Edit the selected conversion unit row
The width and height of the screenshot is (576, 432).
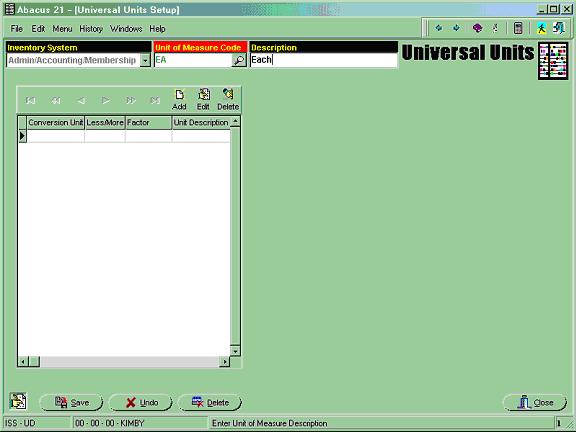click(203, 100)
